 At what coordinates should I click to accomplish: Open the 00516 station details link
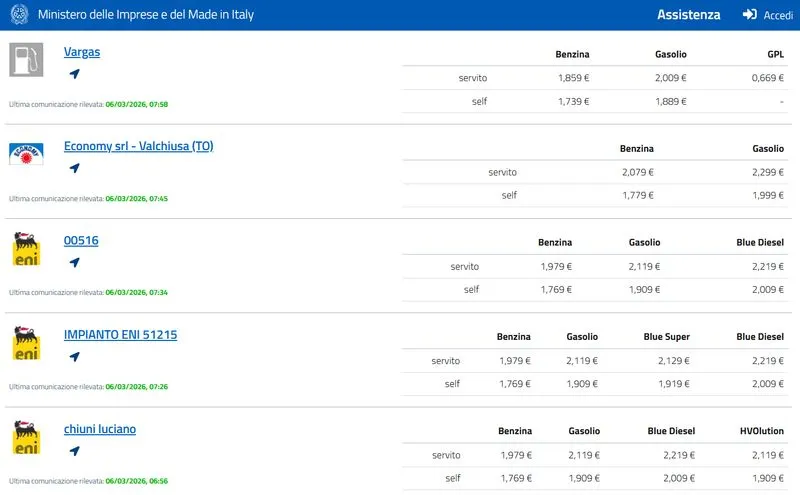pyautogui.click(x=81, y=241)
